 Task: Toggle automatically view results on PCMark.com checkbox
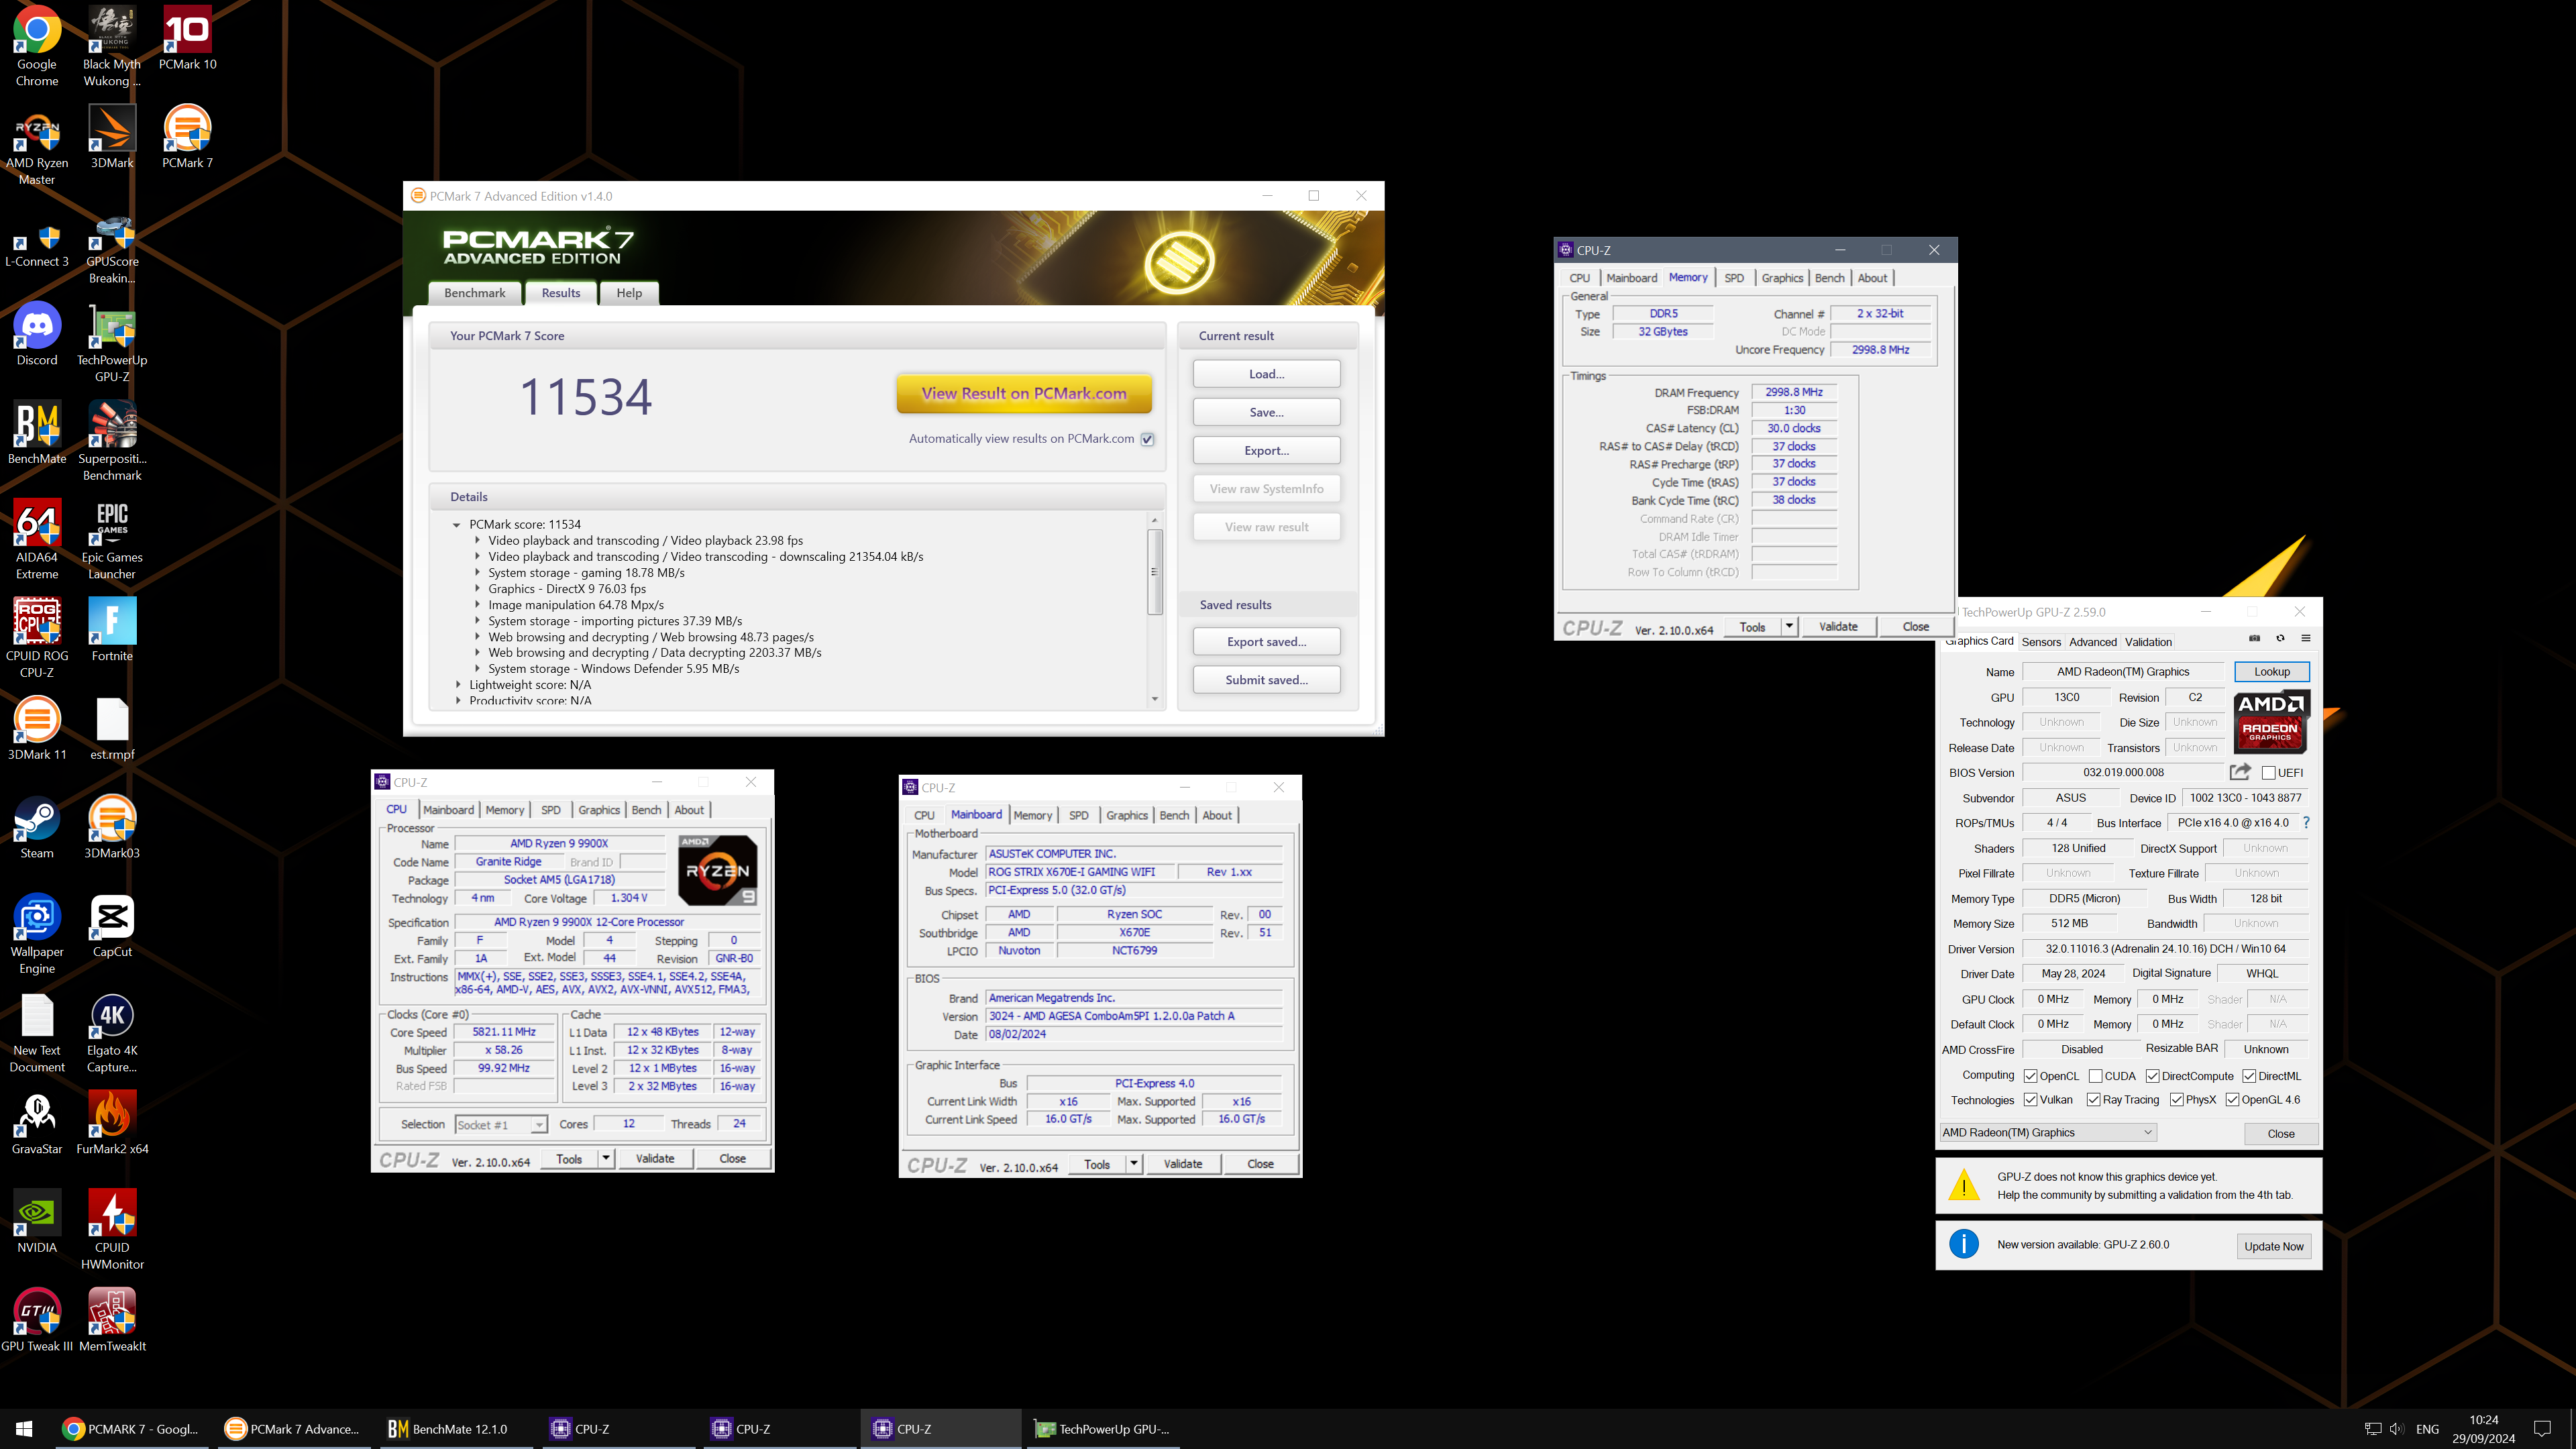[x=1148, y=439]
